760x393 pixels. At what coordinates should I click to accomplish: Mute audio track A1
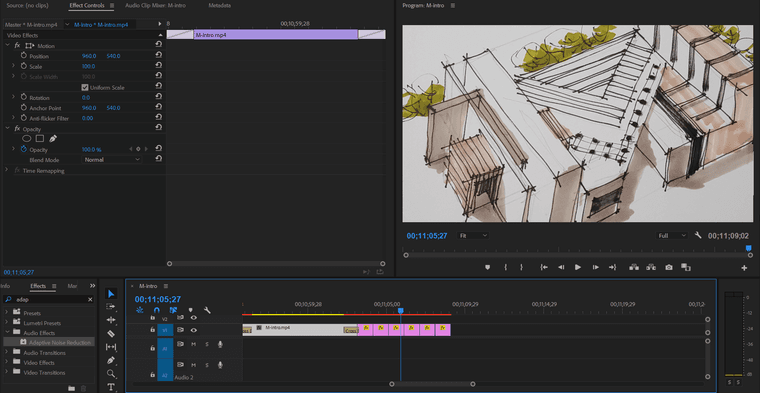tap(193, 344)
